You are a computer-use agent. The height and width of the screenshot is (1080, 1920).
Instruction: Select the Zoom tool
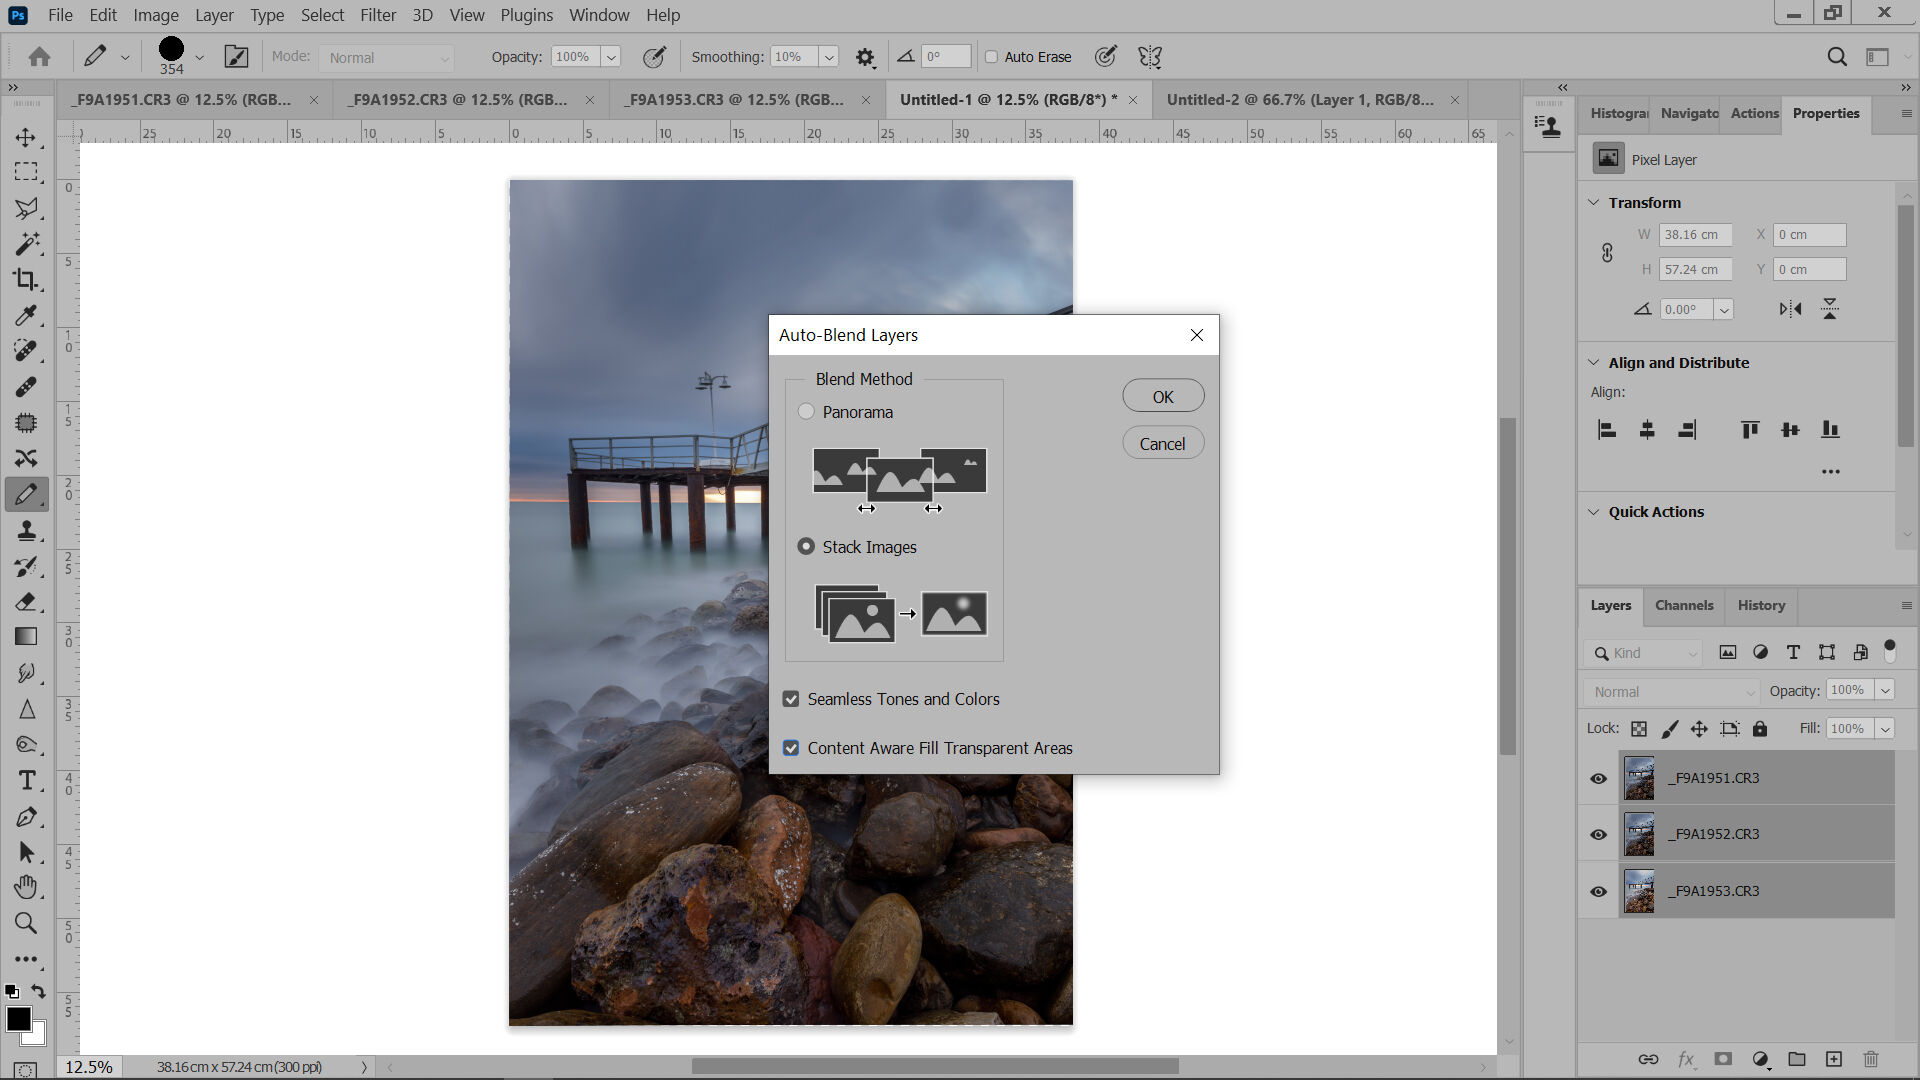(26, 923)
